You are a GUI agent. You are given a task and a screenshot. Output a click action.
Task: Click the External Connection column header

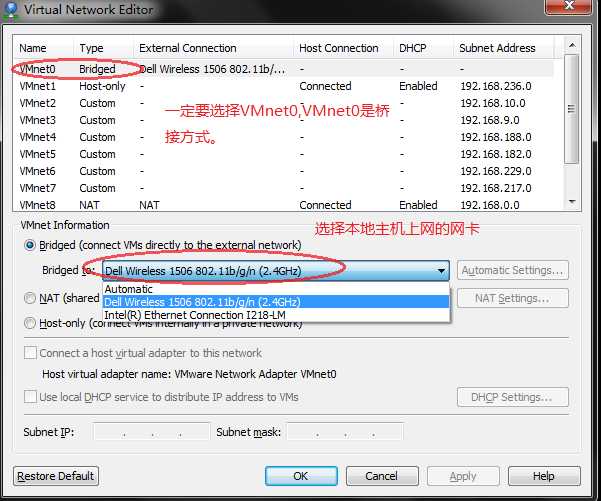click(x=214, y=48)
